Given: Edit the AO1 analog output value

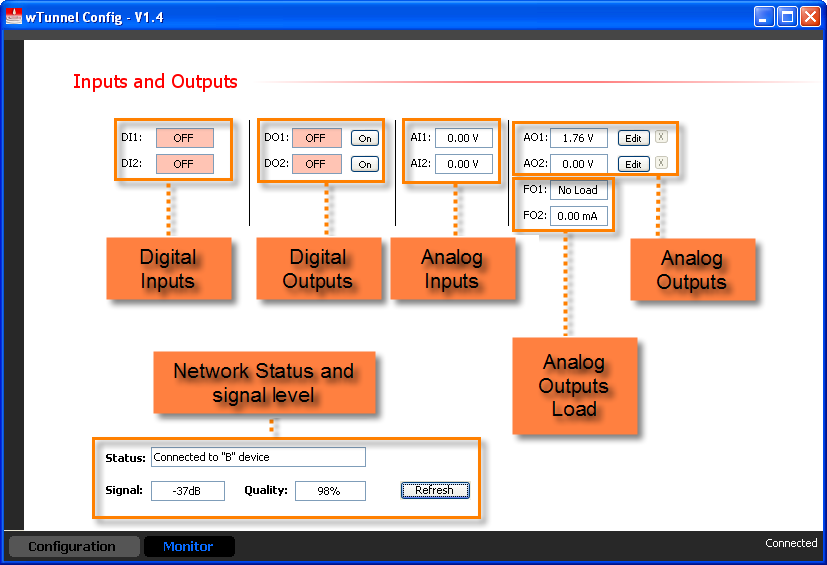Looking at the screenshot, I should point(633,138).
